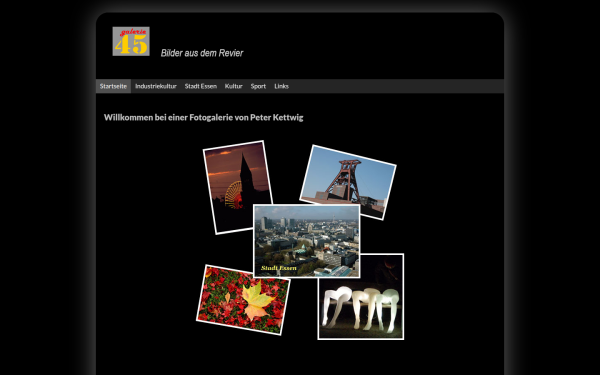600x375 pixels.
Task: Click the 'Bilder aus dem Revier' tagline
Action: tap(202, 53)
